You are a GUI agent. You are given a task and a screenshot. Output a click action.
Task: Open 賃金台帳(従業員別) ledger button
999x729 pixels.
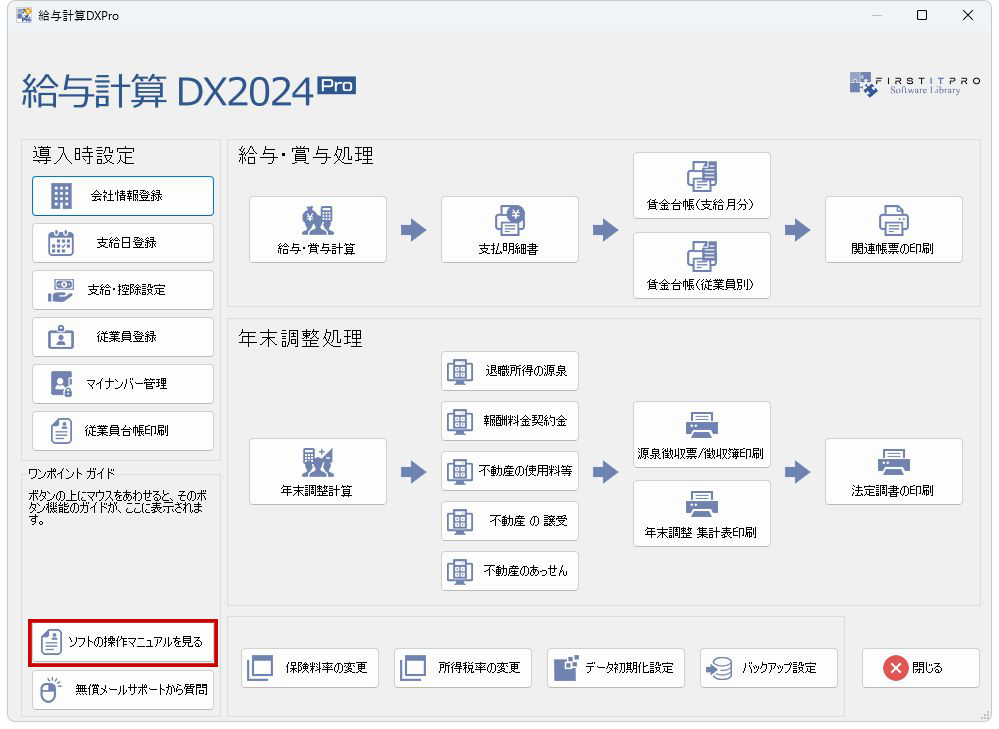click(x=701, y=265)
